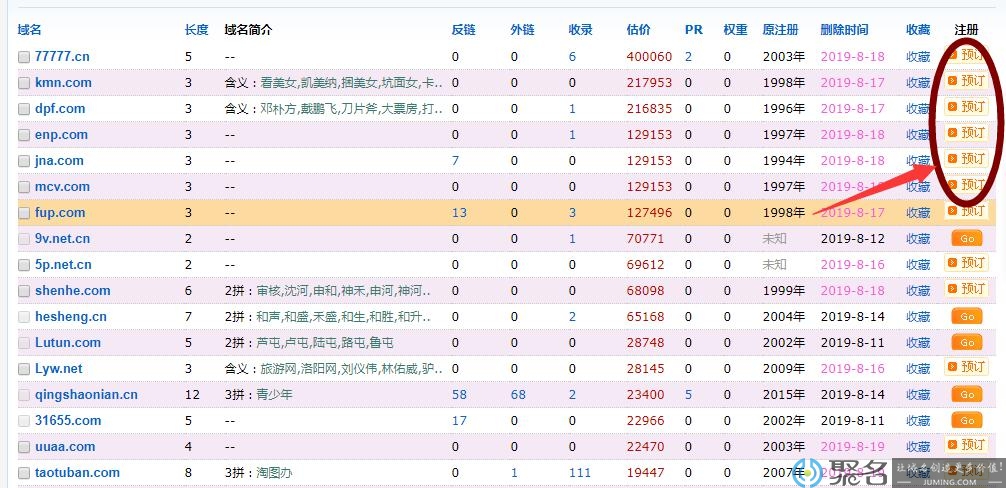1006x488 pixels.
Task: Select the Lyw.net checkbox
Action: point(24,369)
